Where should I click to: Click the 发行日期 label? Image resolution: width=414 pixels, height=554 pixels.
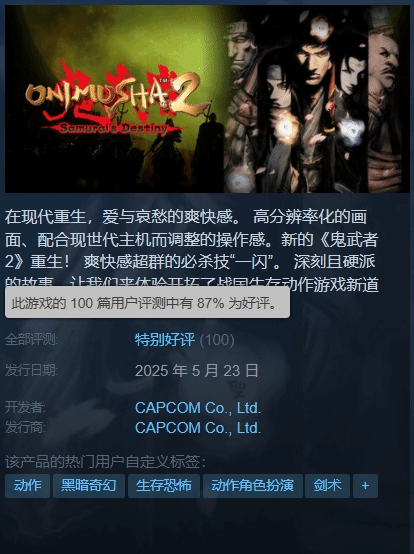pyautogui.click(x=31, y=371)
